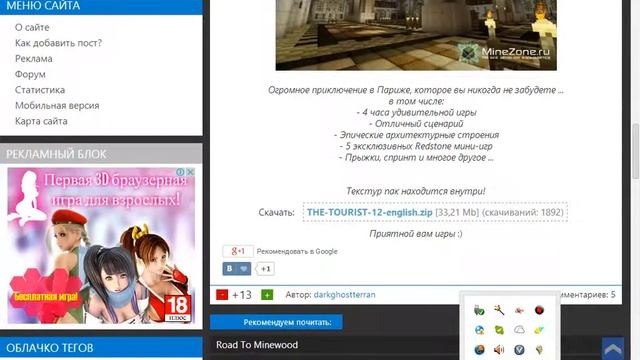Open the 'Реклама' menu link
640x360 pixels.
(x=33, y=58)
